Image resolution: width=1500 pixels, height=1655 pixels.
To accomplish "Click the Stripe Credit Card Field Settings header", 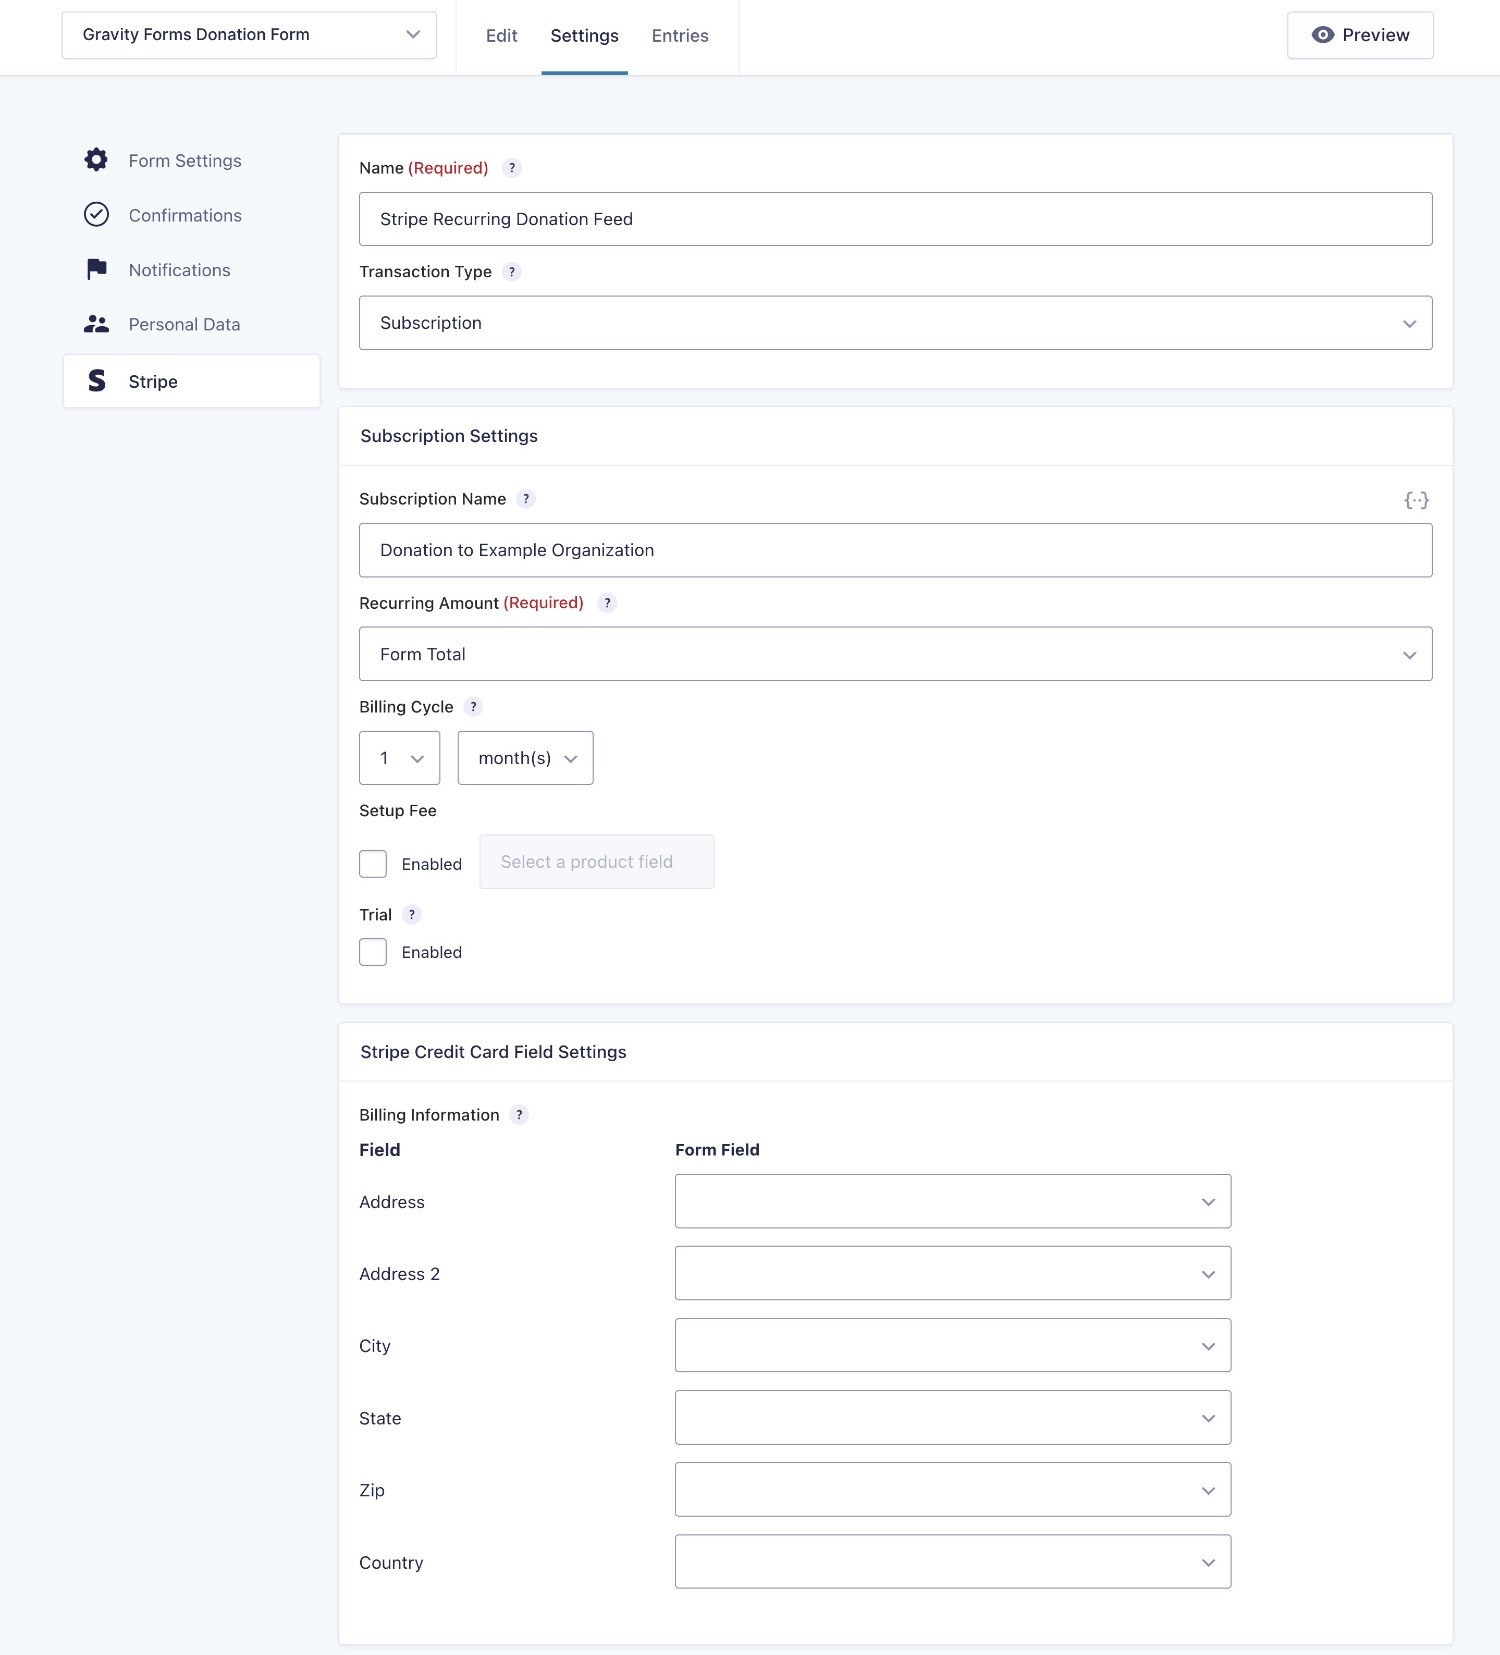I will pos(493,1052).
